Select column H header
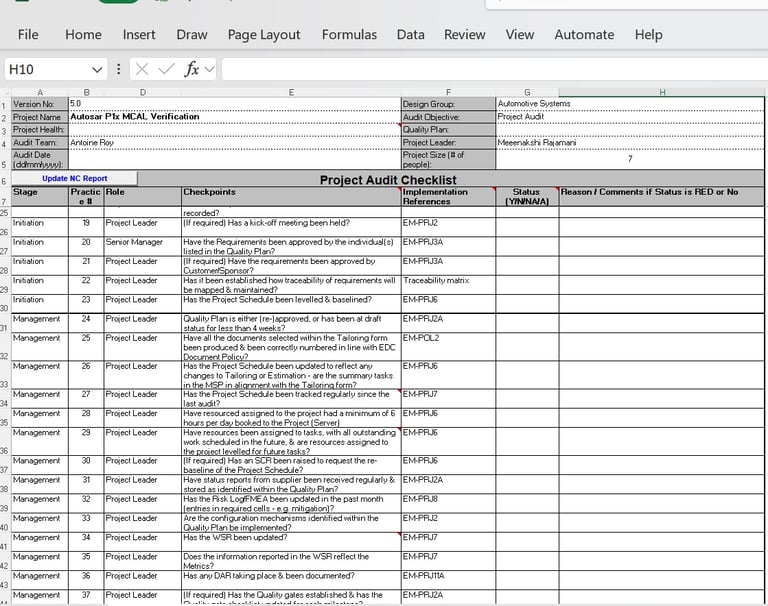The height and width of the screenshot is (606, 768). (662, 93)
